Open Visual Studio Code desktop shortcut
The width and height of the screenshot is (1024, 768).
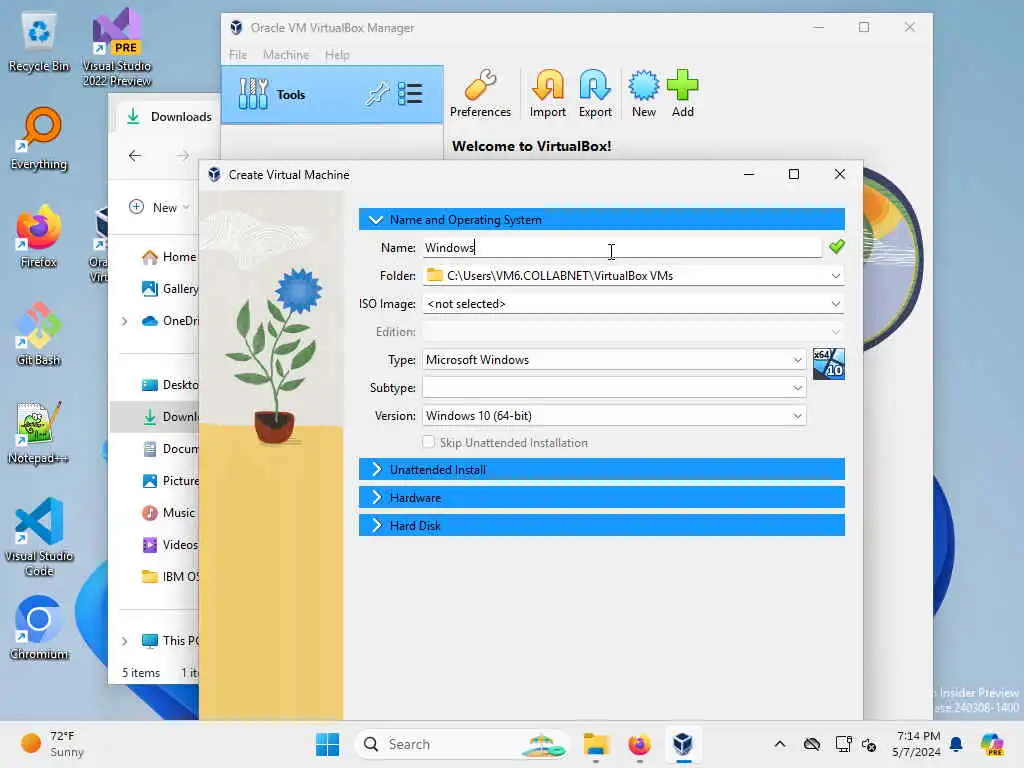[x=39, y=537]
